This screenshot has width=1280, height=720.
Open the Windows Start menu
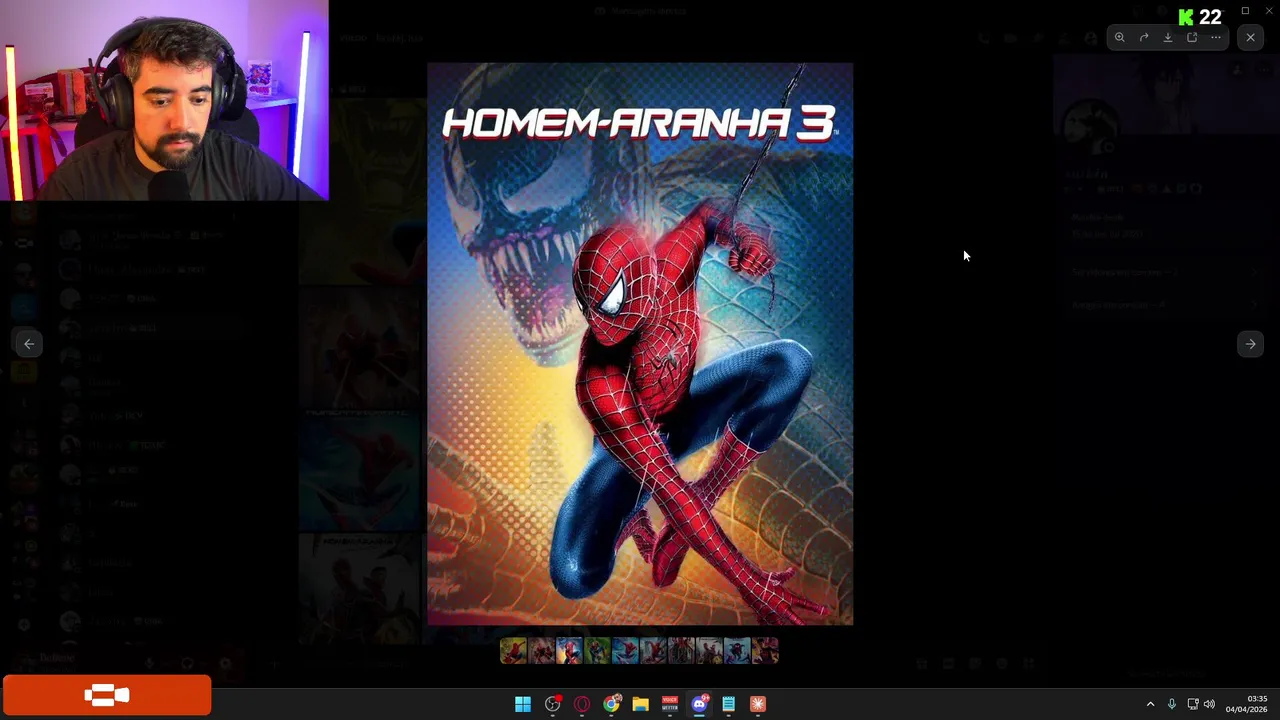coord(523,704)
